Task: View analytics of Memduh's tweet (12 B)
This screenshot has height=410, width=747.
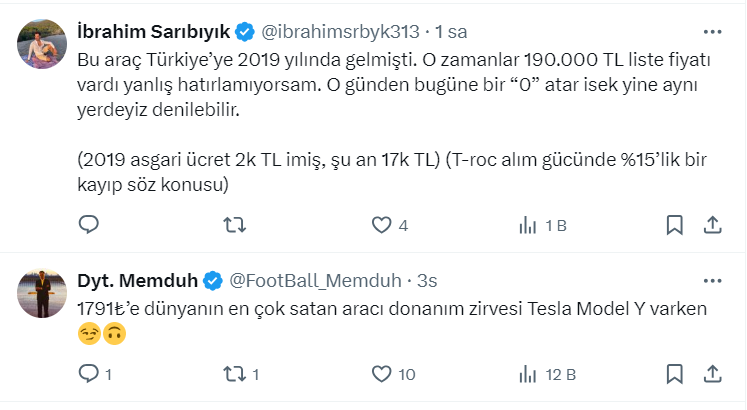Action: click(526, 375)
